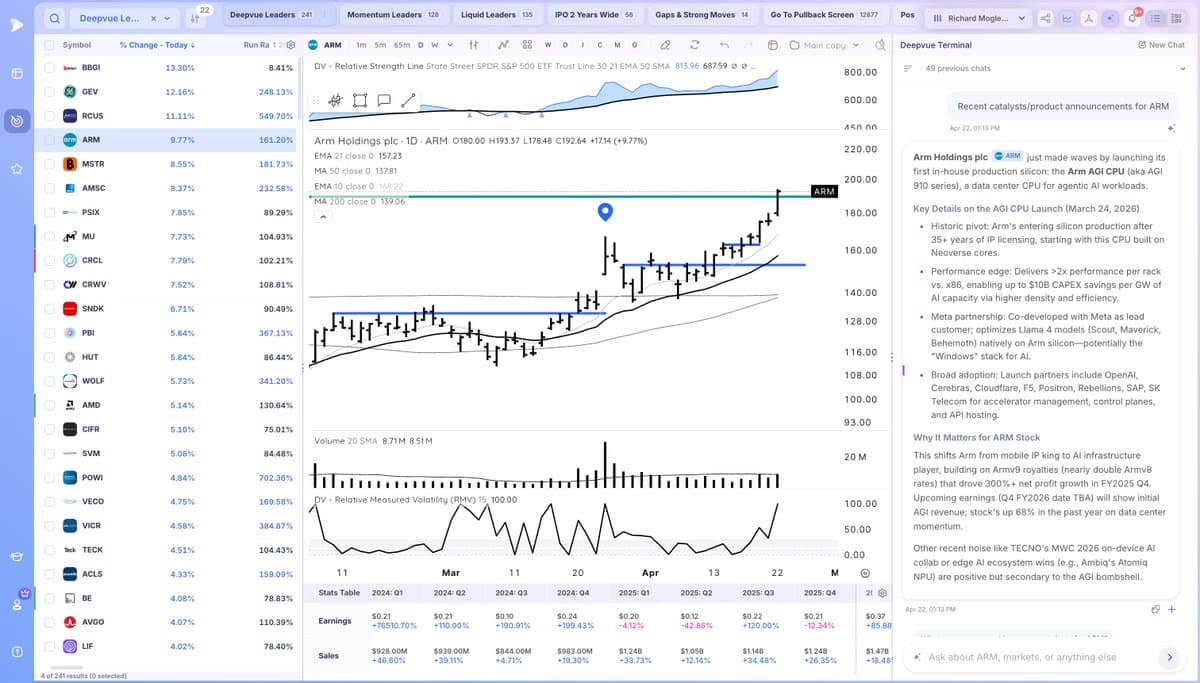
Task: Open the Main copy layout dropdown
Action: click(826, 45)
